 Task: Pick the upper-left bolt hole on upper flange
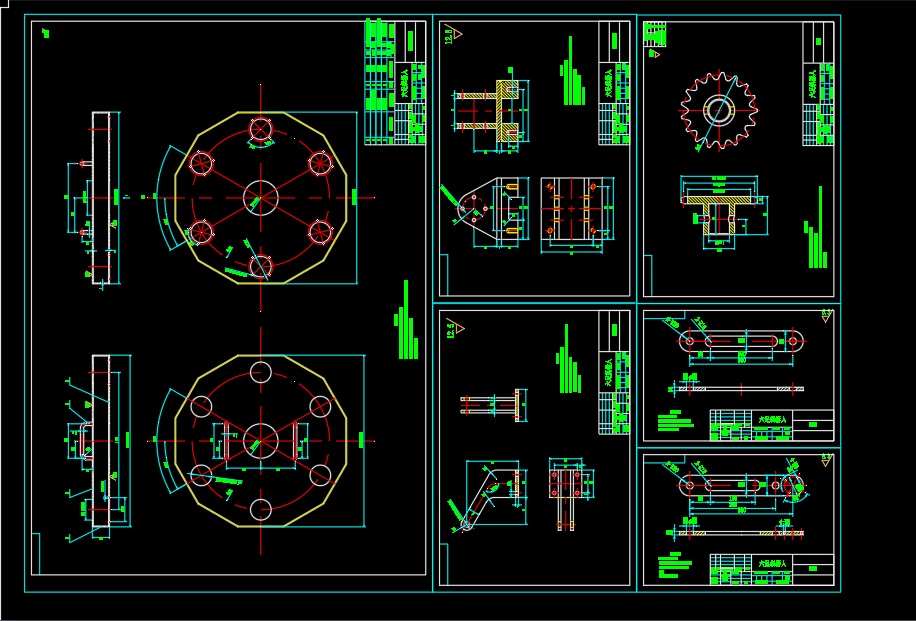[201, 163]
